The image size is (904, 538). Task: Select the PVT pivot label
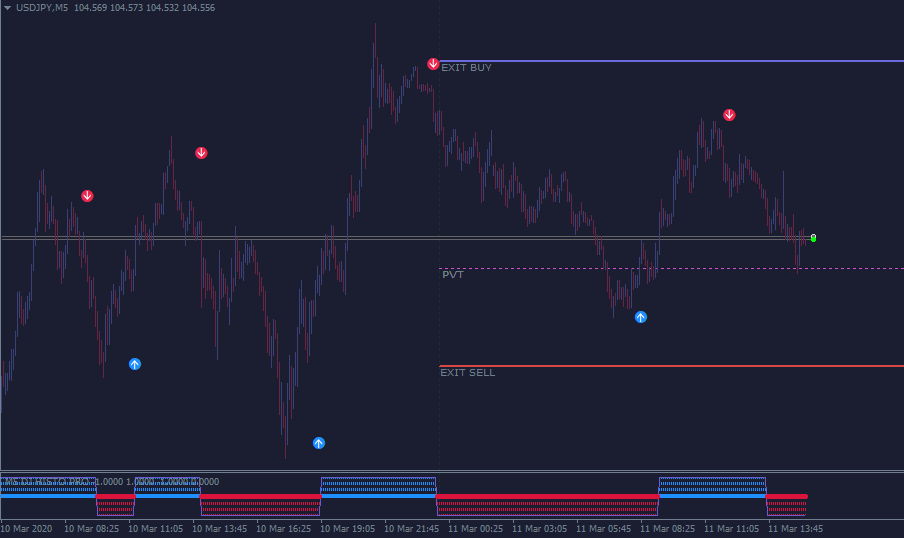(452, 275)
